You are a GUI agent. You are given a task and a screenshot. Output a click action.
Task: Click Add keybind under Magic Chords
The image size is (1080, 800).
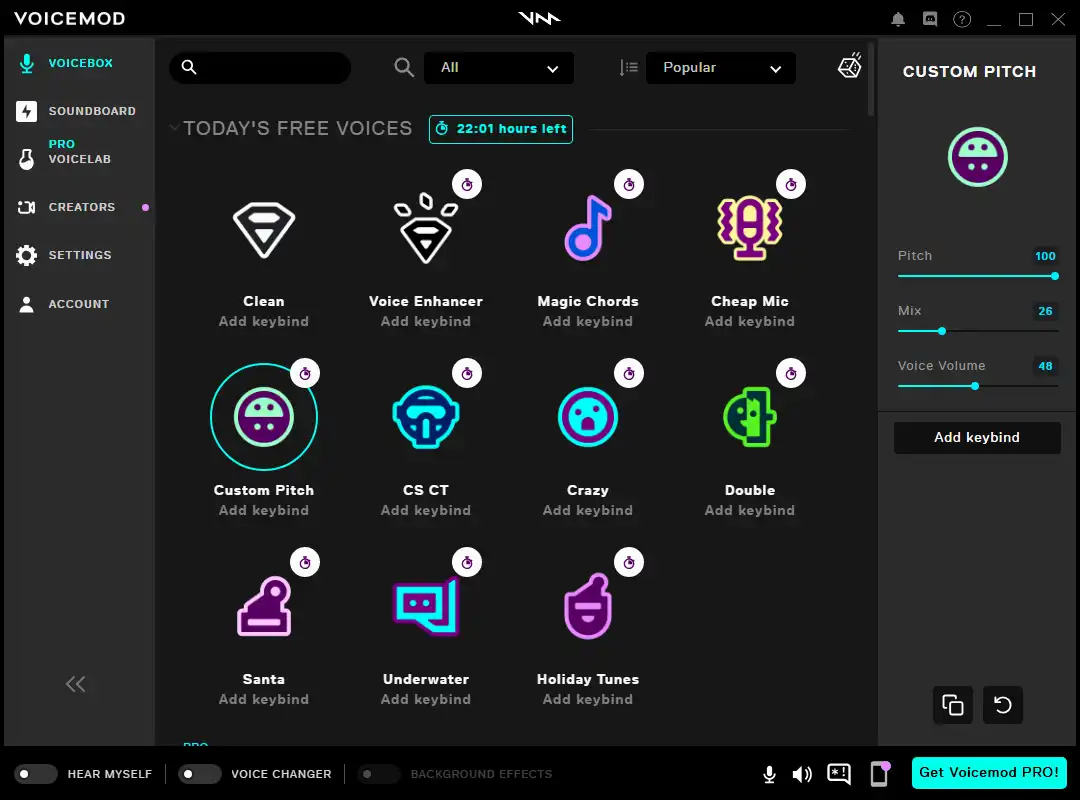pyautogui.click(x=588, y=321)
